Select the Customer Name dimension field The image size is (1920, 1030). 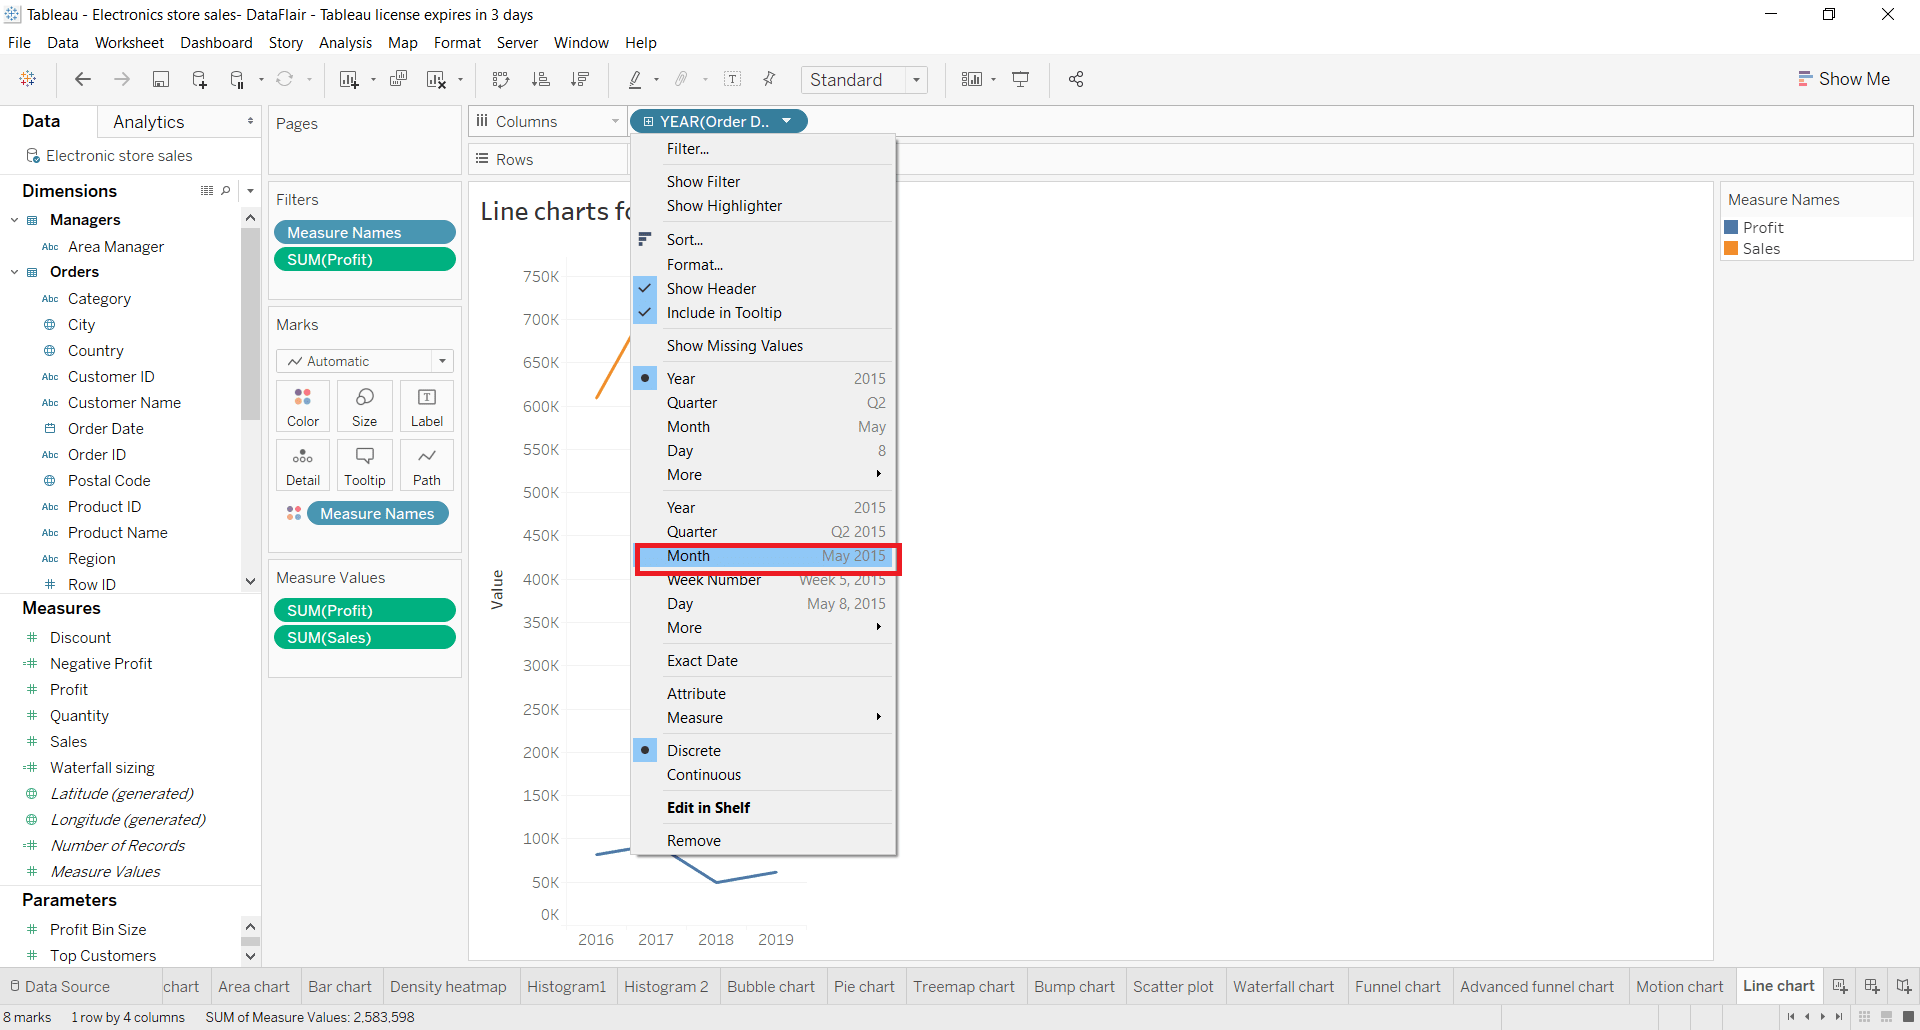pyautogui.click(x=124, y=402)
